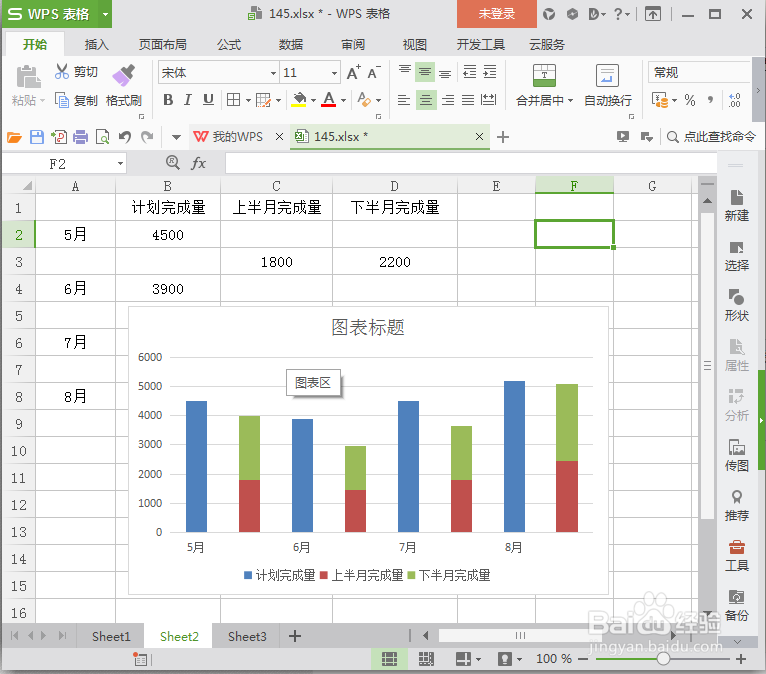
Task: Click the Copy (复制) icon
Action: pos(62,100)
